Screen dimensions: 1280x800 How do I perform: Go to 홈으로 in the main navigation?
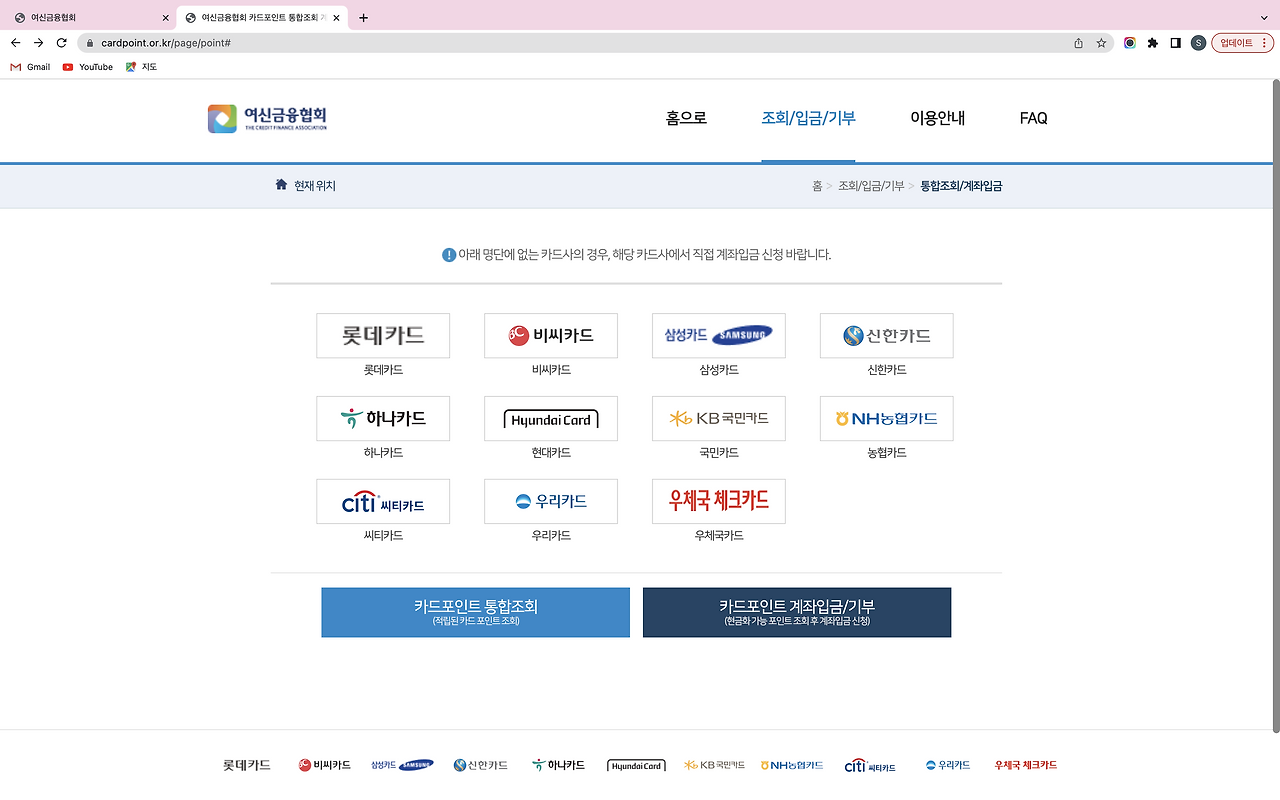(686, 118)
